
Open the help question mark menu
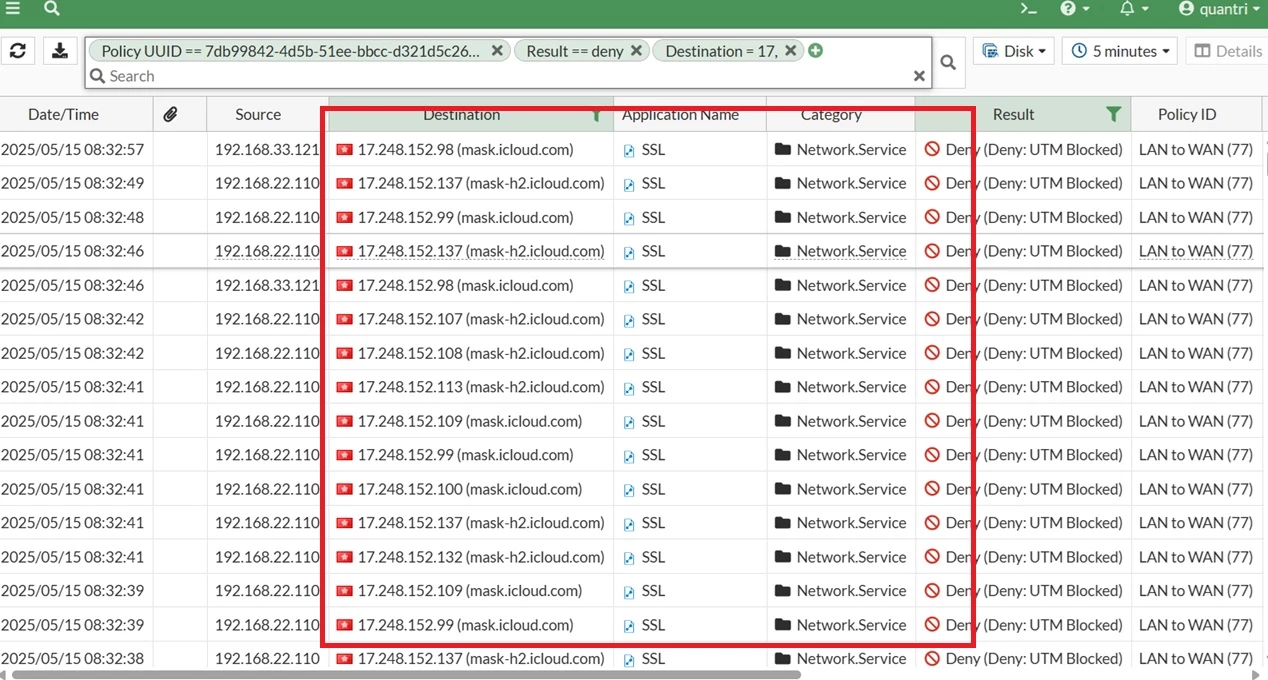click(1074, 8)
